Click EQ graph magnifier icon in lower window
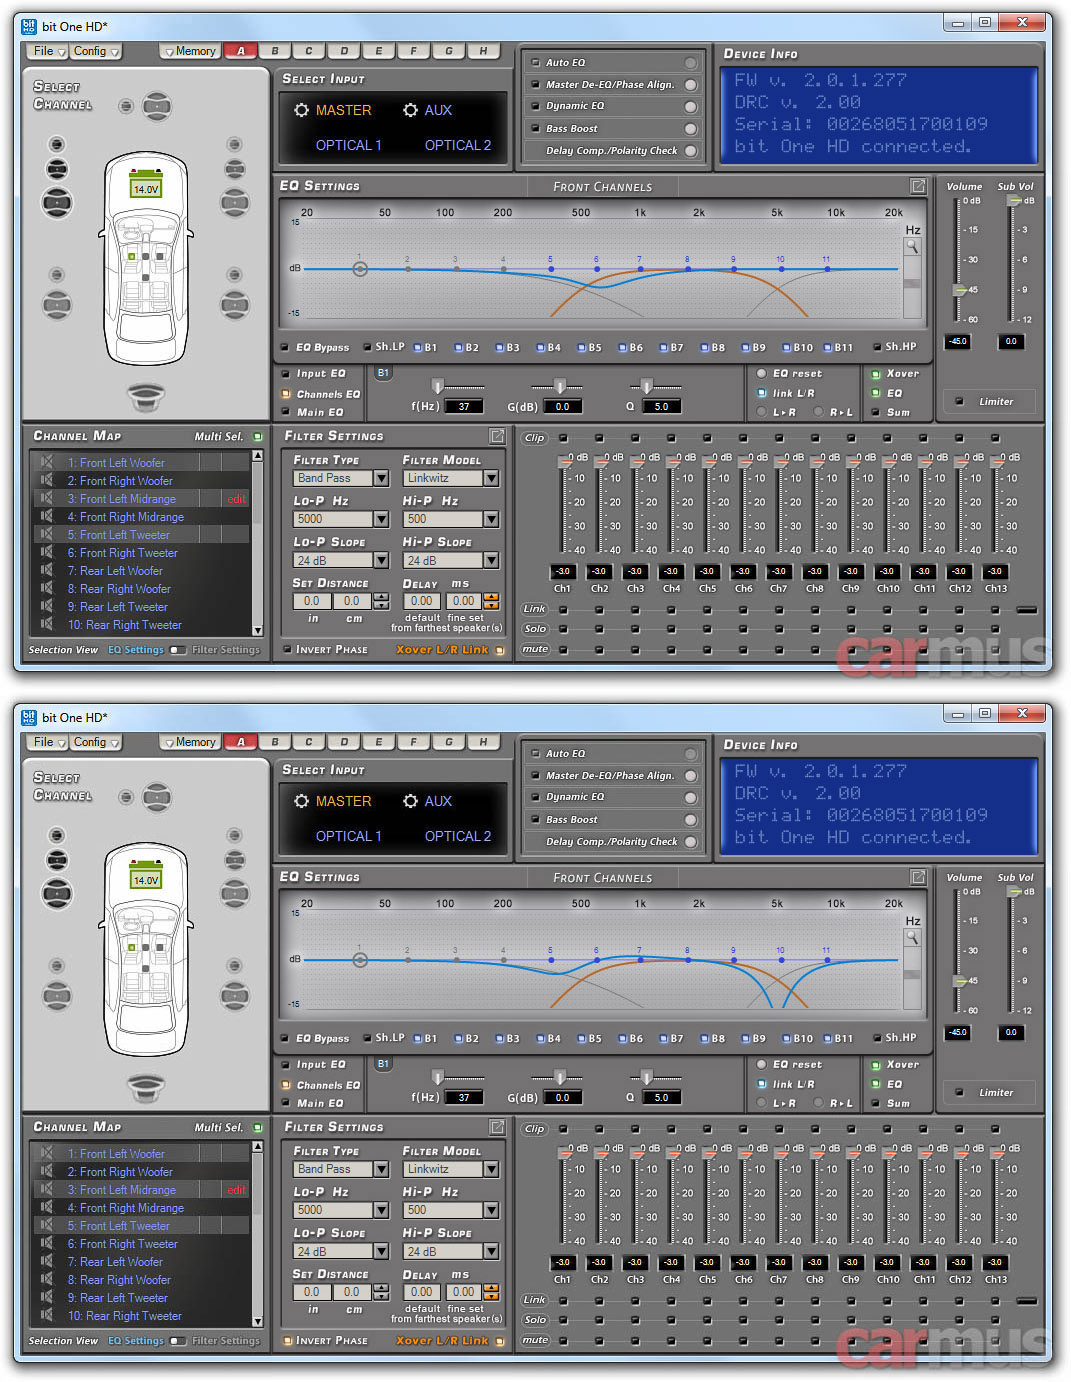 pyautogui.click(x=911, y=937)
